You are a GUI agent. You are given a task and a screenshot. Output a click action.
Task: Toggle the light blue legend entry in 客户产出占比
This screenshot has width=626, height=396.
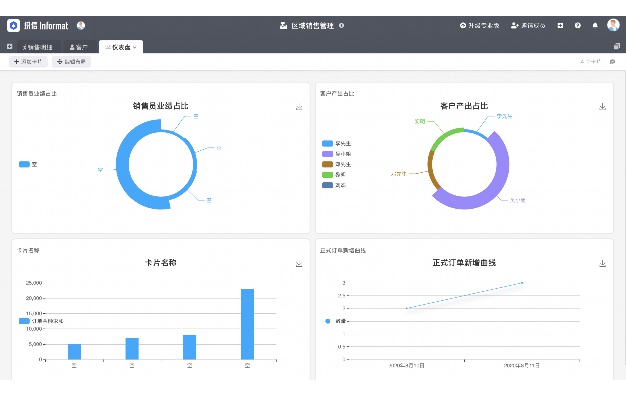tap(336, 143)
